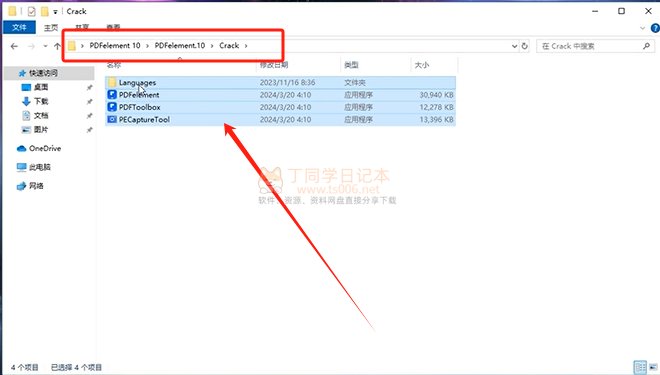Click the 12,278 KB size cell
The height and width of the screenshot is (375, 660).
coord(436,107)
